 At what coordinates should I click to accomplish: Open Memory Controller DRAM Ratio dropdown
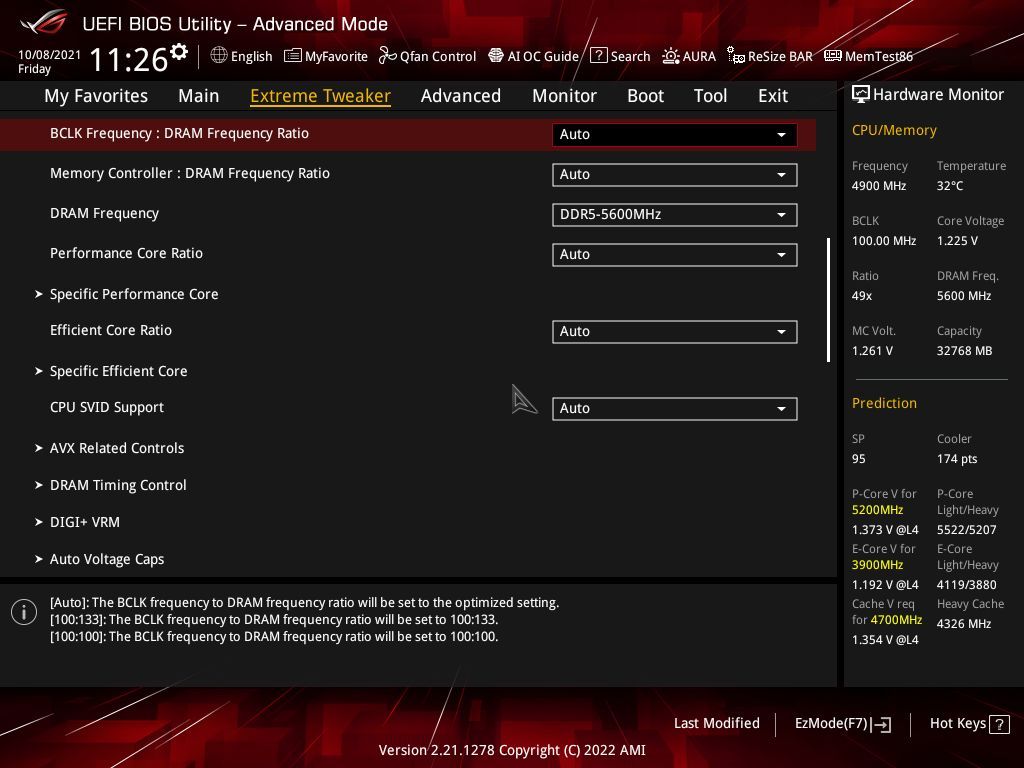click(x=675, y=174)
